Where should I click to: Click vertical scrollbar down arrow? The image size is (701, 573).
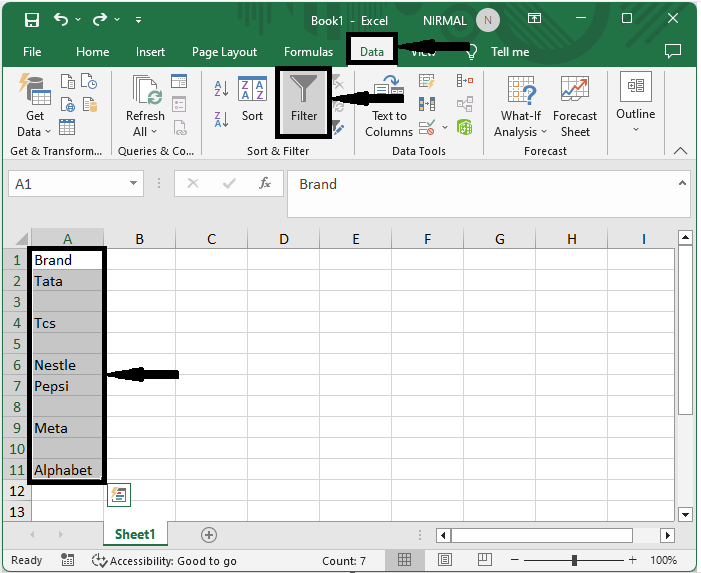pyautogui.click(x=685, y=514)
